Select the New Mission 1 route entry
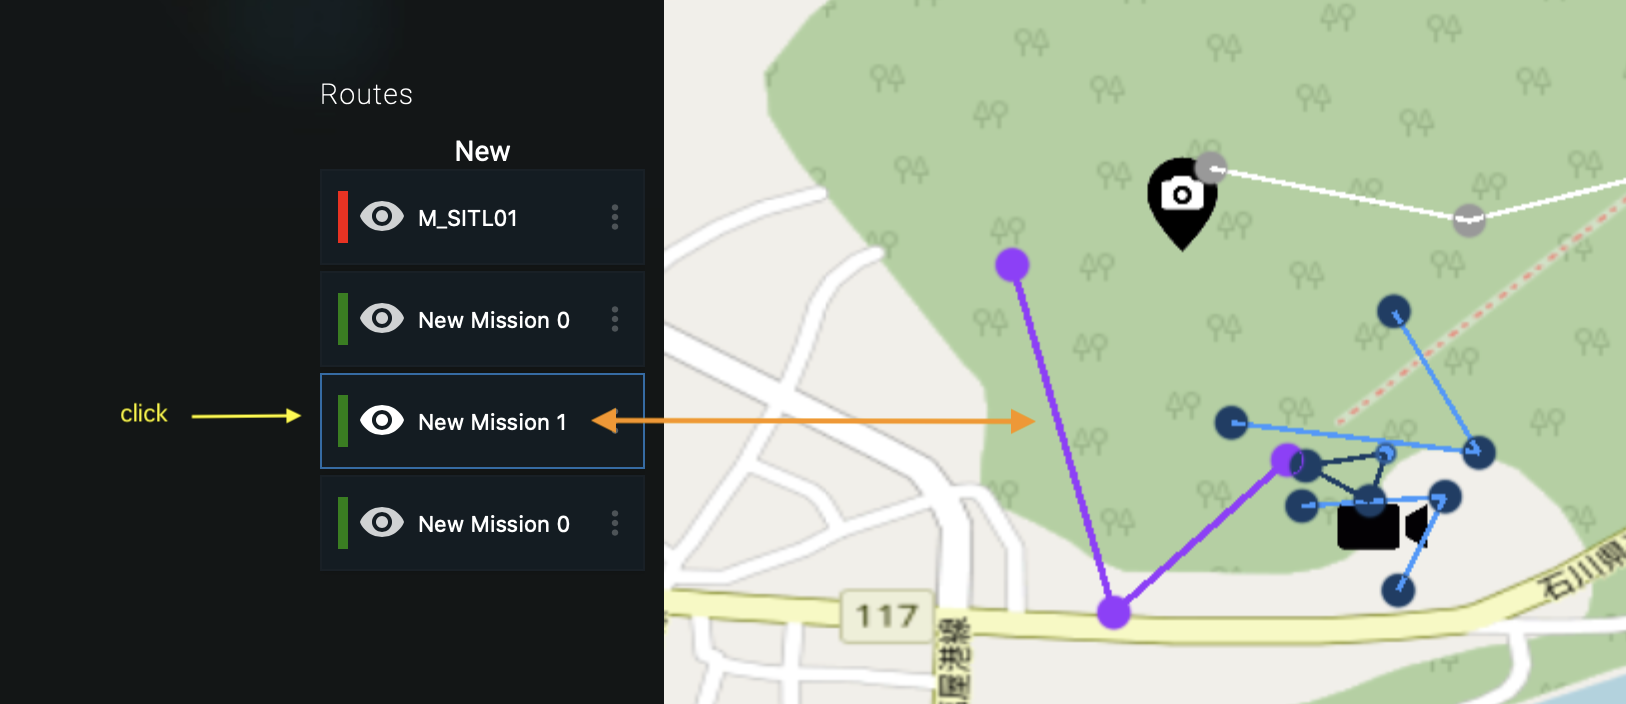 492,422
